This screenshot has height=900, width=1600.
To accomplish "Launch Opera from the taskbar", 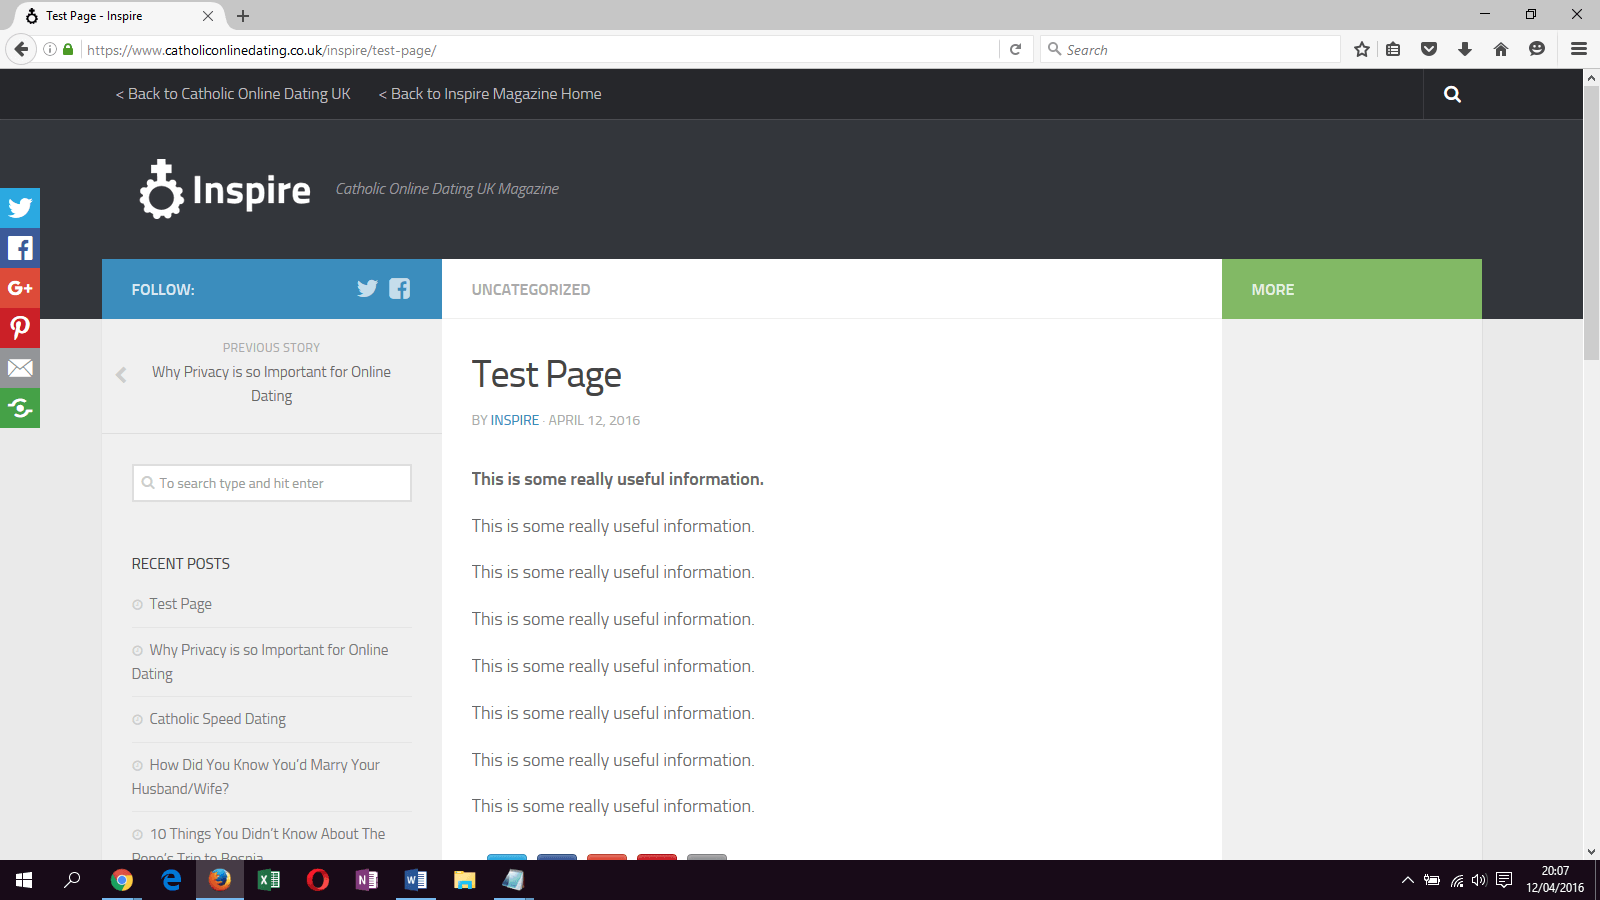I will tap(318, 880).
